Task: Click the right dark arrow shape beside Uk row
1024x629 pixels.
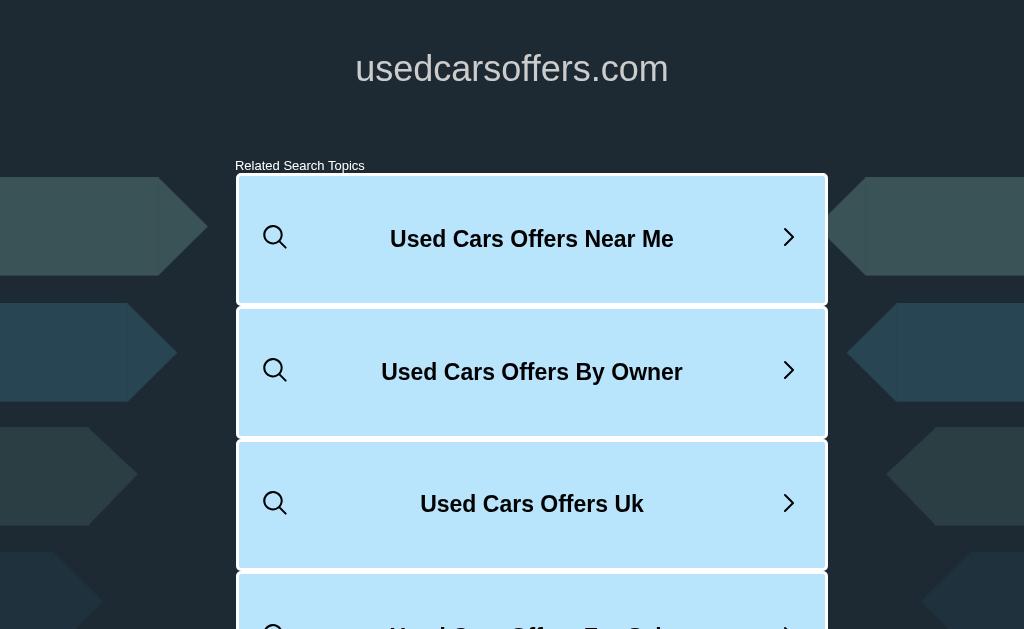Action: click(x=955, y=476)
